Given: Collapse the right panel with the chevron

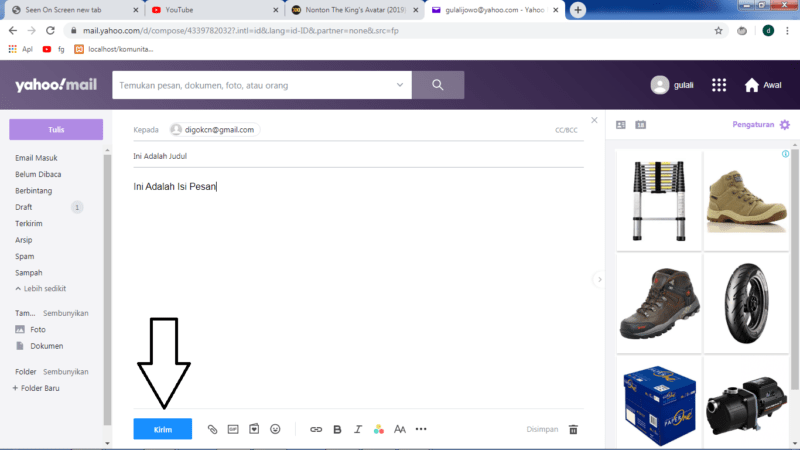Looking at the screenshot, I should (x=599, y=280).
